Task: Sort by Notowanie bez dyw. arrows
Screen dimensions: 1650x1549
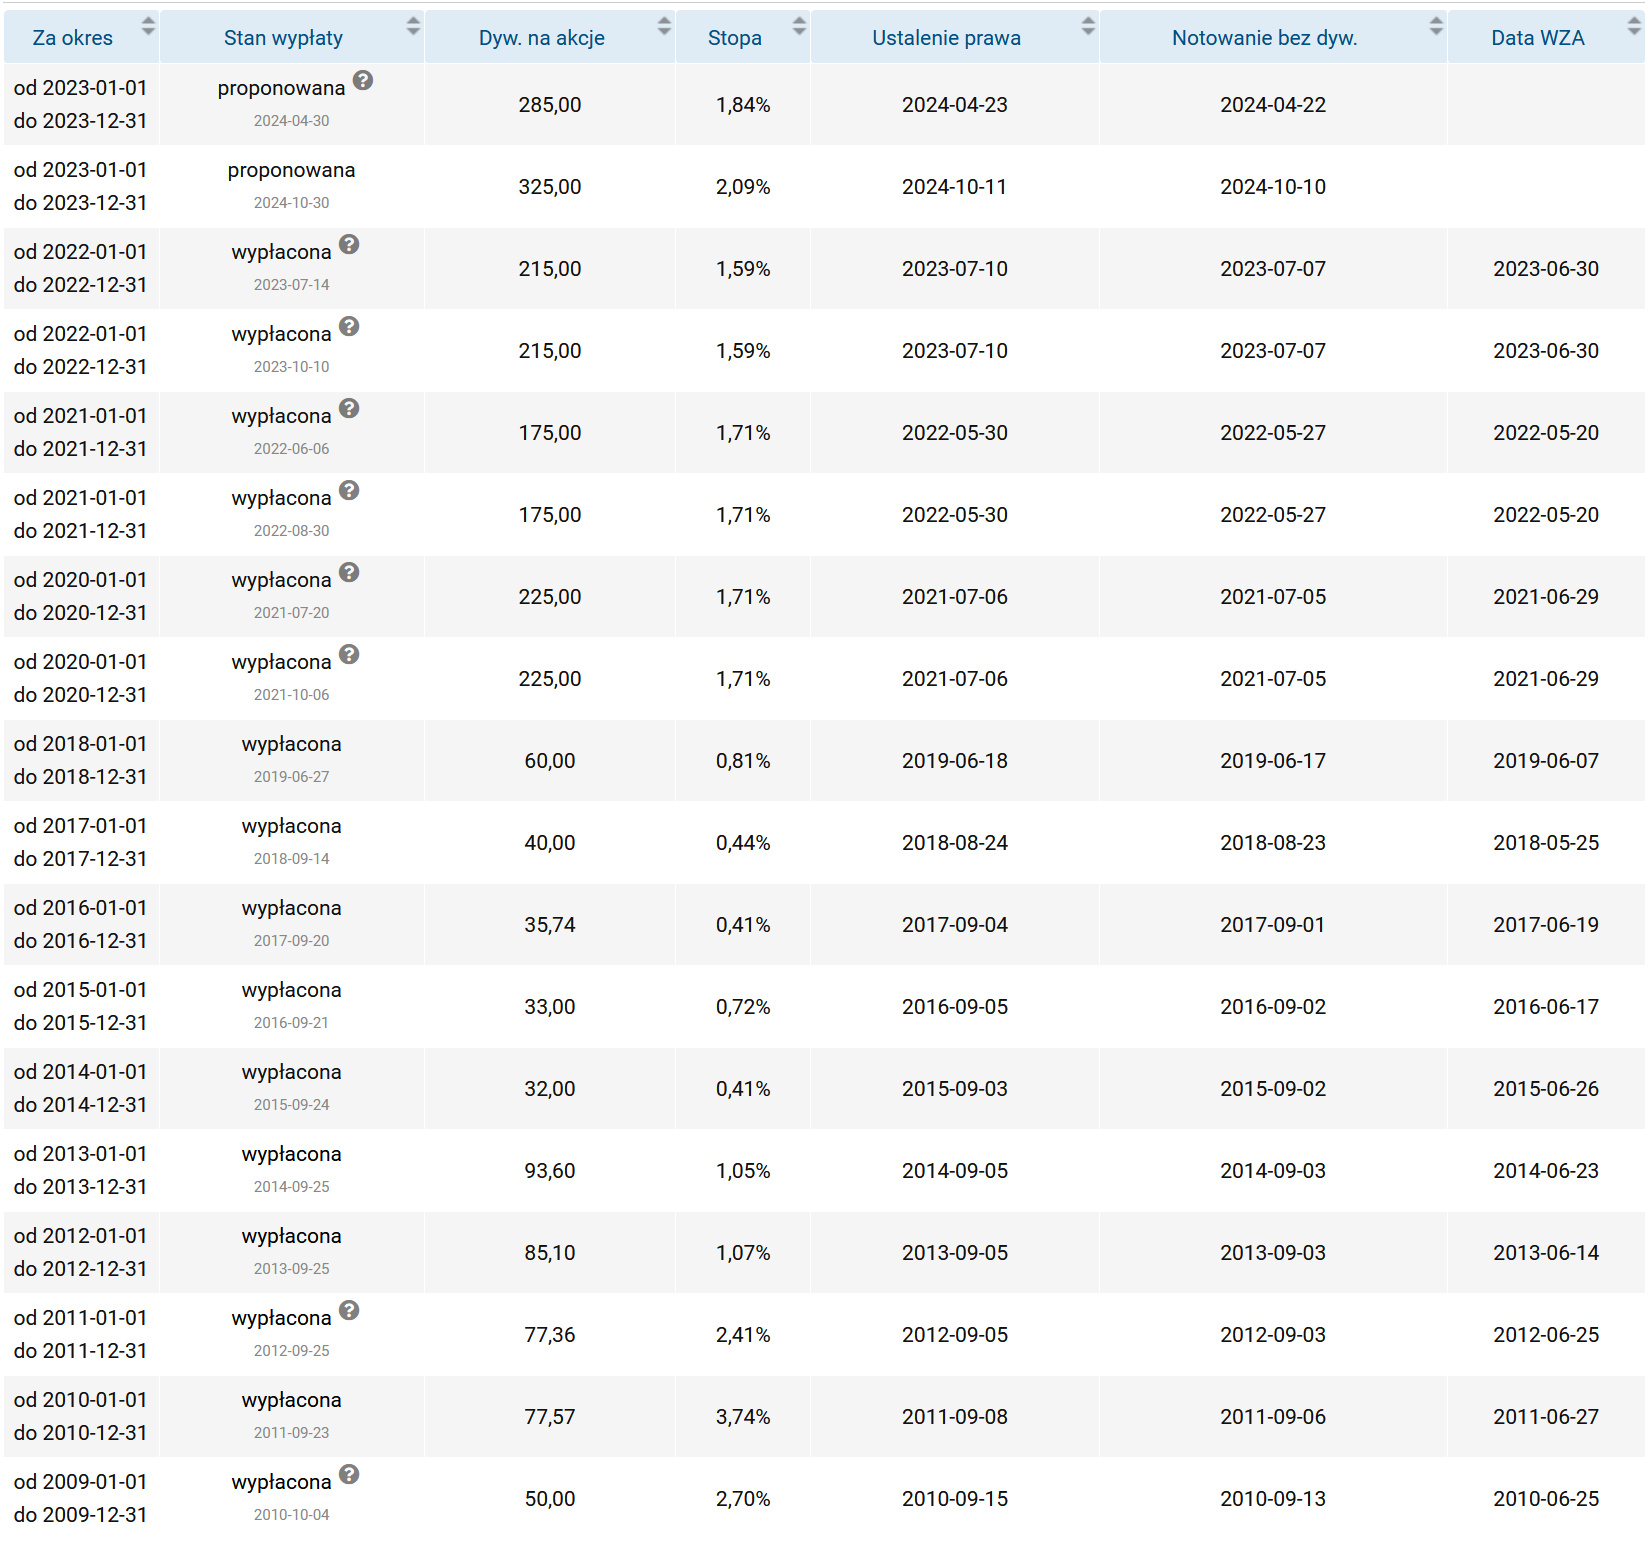Action: click(1436, 27)
